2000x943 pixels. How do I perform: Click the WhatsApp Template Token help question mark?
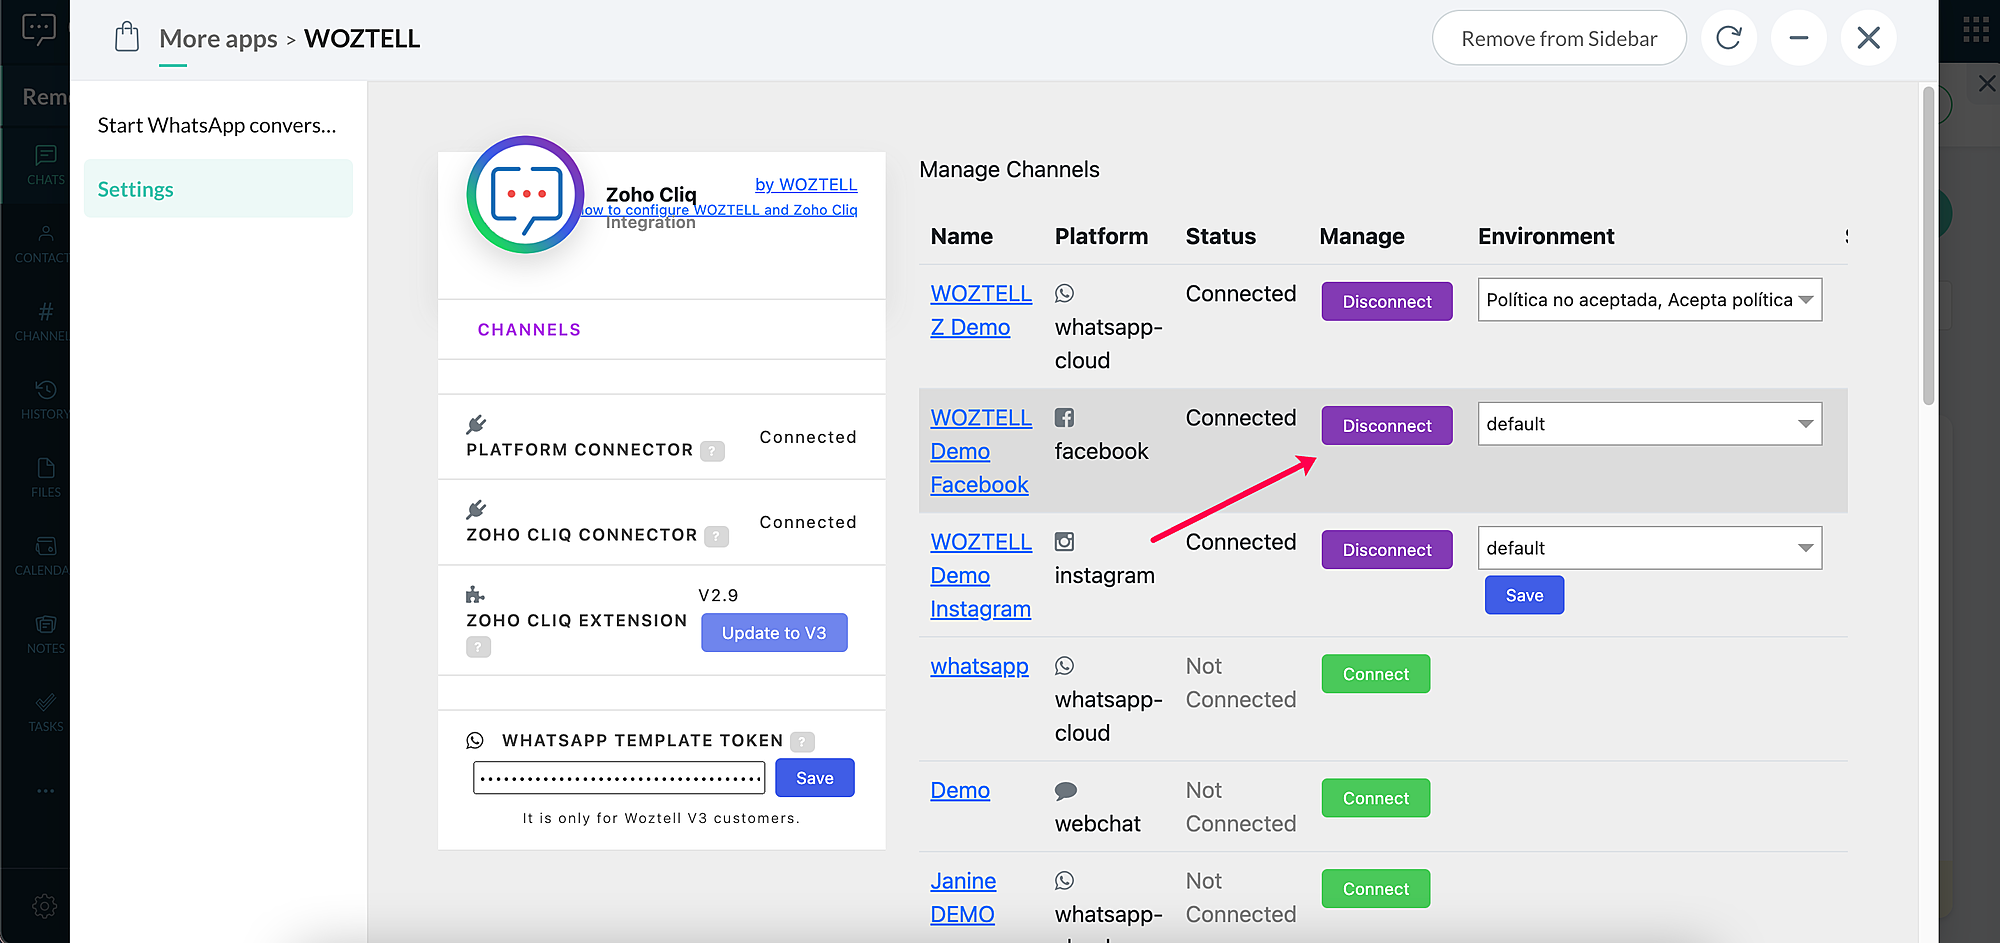tap(802, 741)
